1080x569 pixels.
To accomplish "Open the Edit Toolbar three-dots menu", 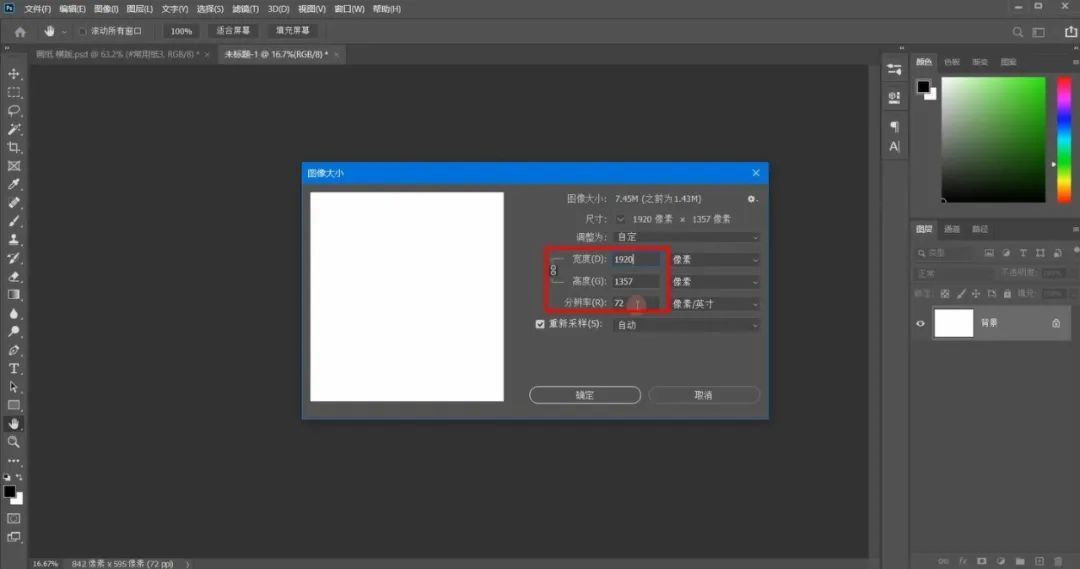I will click(14, 461).
